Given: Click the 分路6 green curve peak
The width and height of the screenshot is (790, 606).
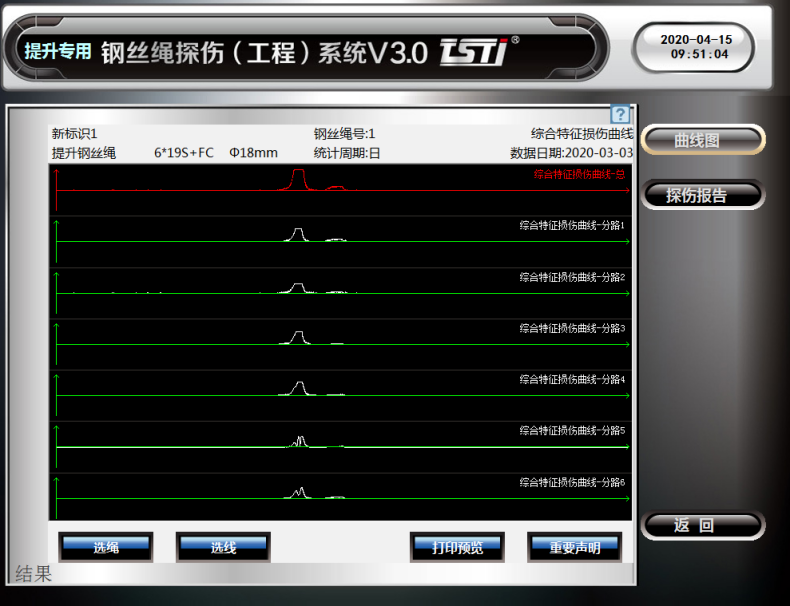Looking at the screenshot, I should pyautogui.click(x=299, y=491).
